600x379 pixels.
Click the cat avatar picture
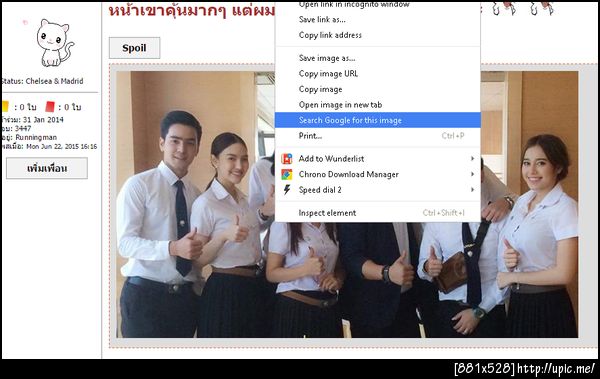coord(55,43)
